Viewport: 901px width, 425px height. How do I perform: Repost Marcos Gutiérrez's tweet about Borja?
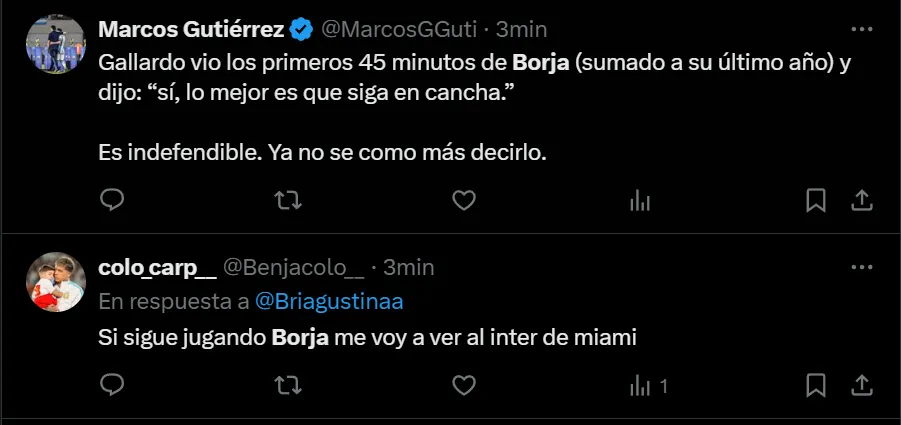pyautogui.click(x=288, y=201)
